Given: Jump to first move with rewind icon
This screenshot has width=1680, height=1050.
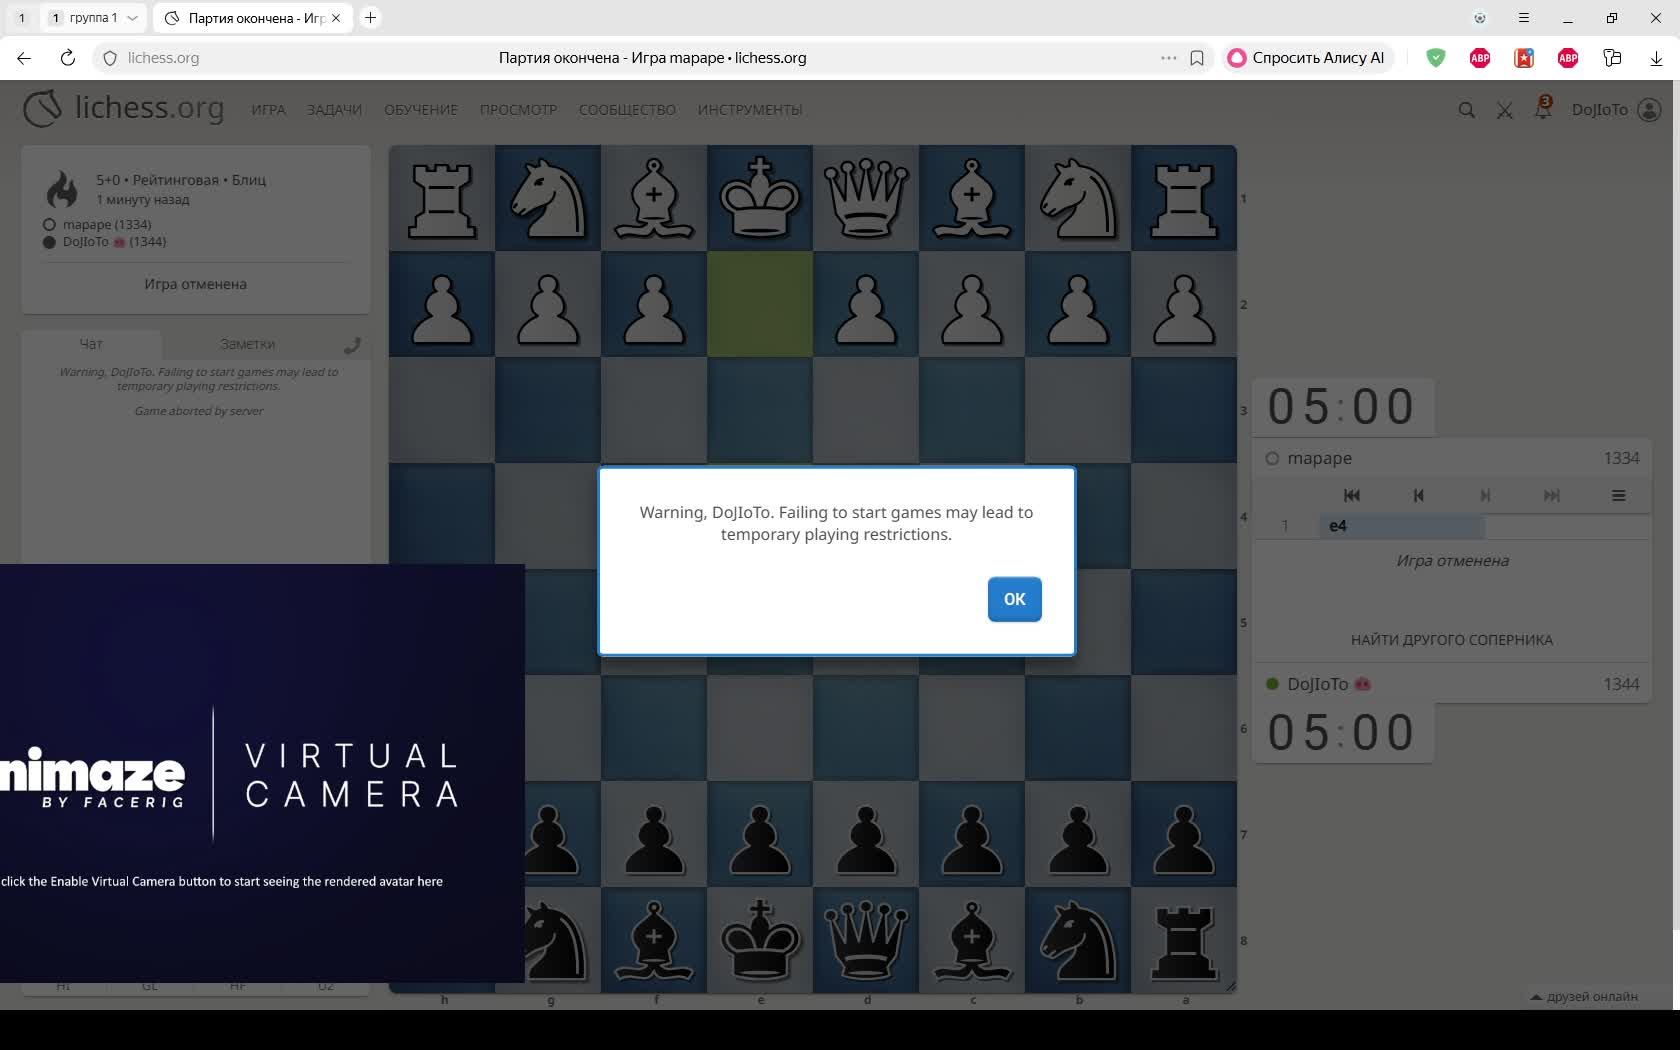Looking at the screenshot, I should [x=1351, y=496].
